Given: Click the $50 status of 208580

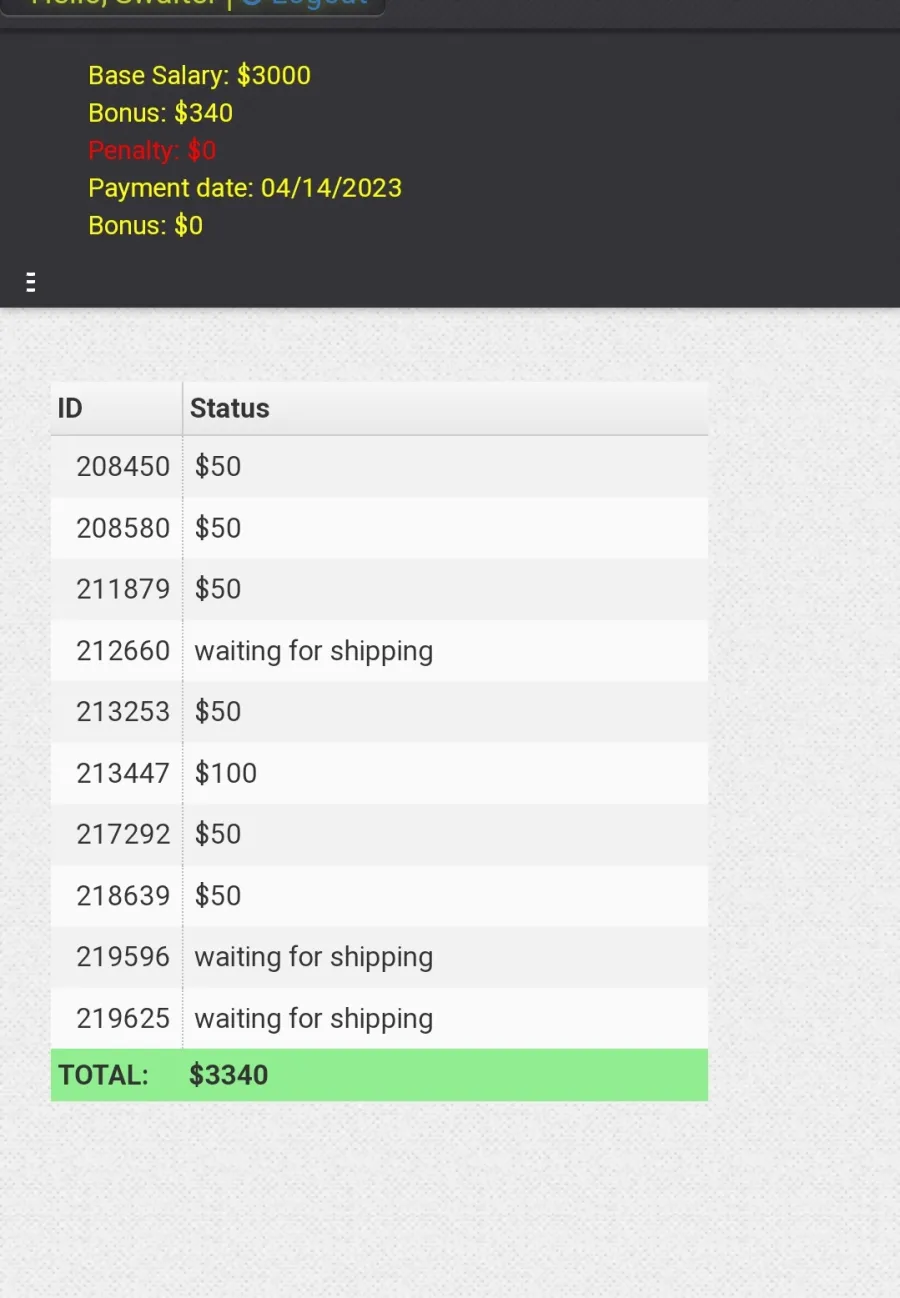Looking at the screenshot, I should coord(218,528).
